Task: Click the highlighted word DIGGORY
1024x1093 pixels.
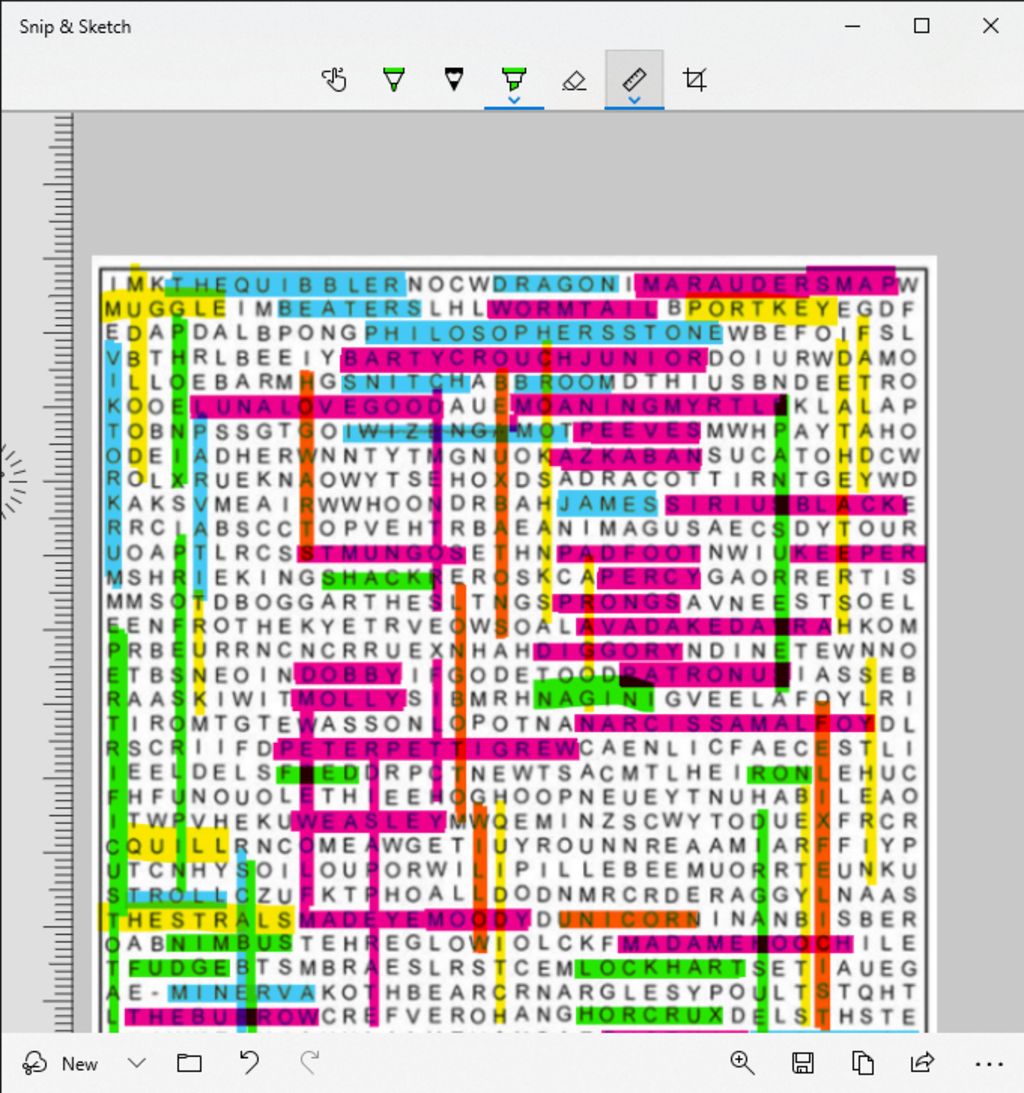Action: tap(607, 651)
